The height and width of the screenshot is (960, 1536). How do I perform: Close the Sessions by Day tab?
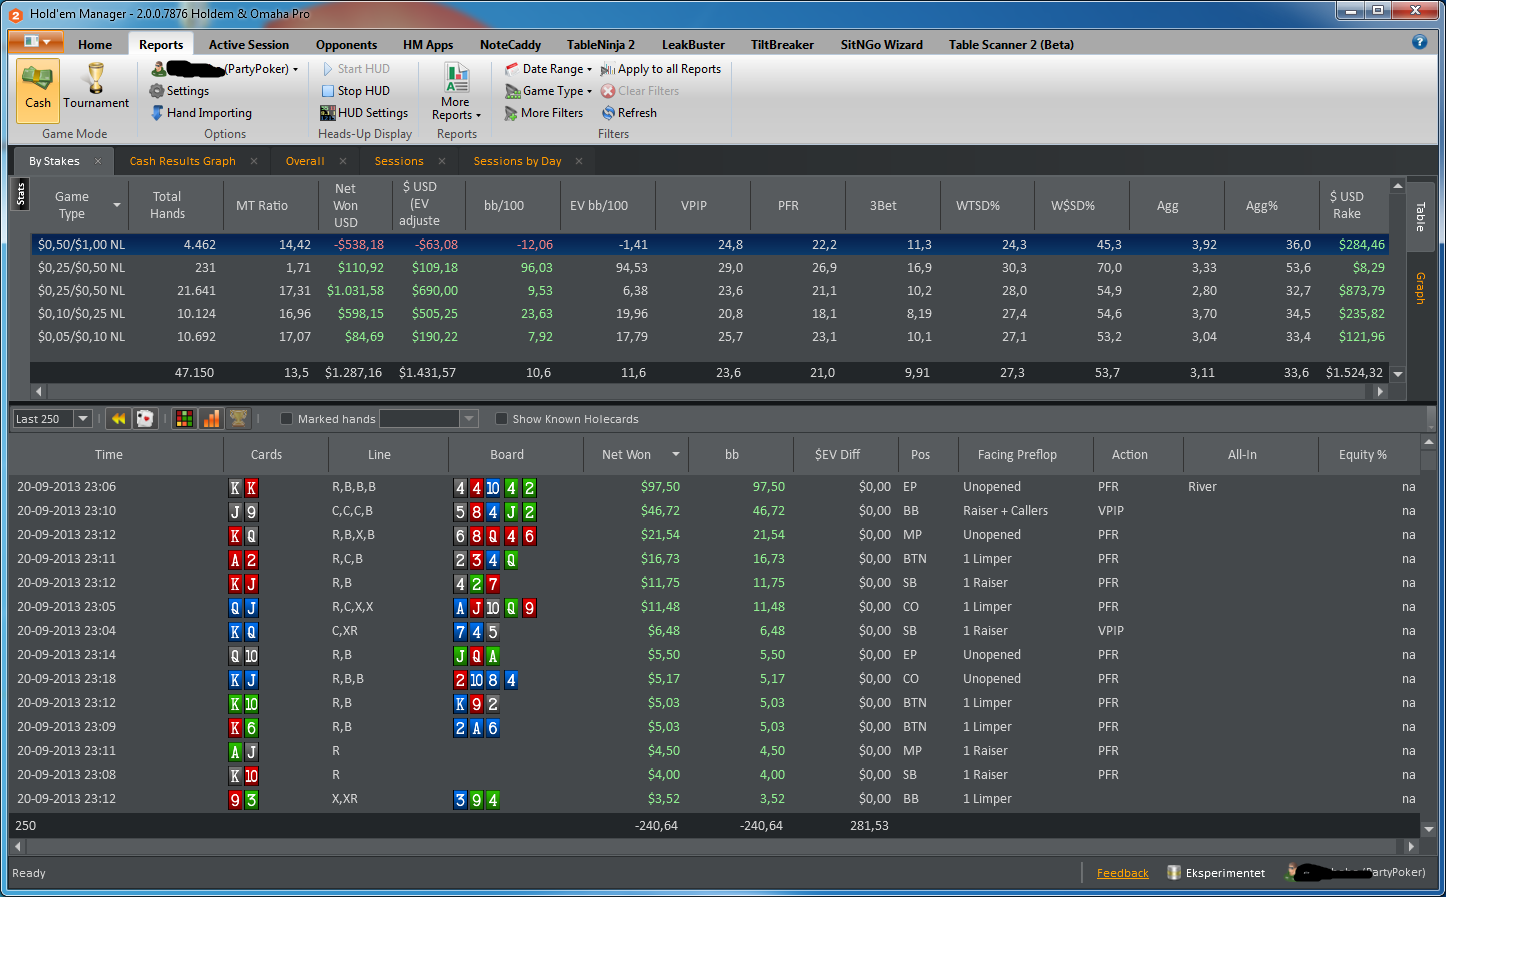[x=579, y=161]
